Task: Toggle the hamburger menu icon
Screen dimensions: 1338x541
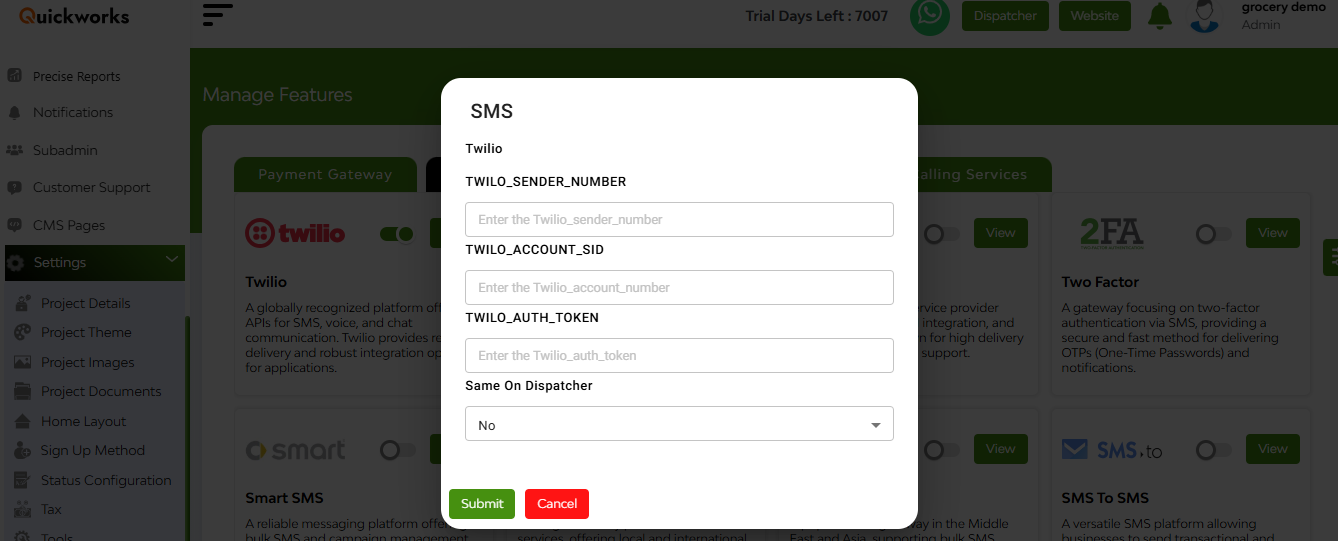Action: 217,15
